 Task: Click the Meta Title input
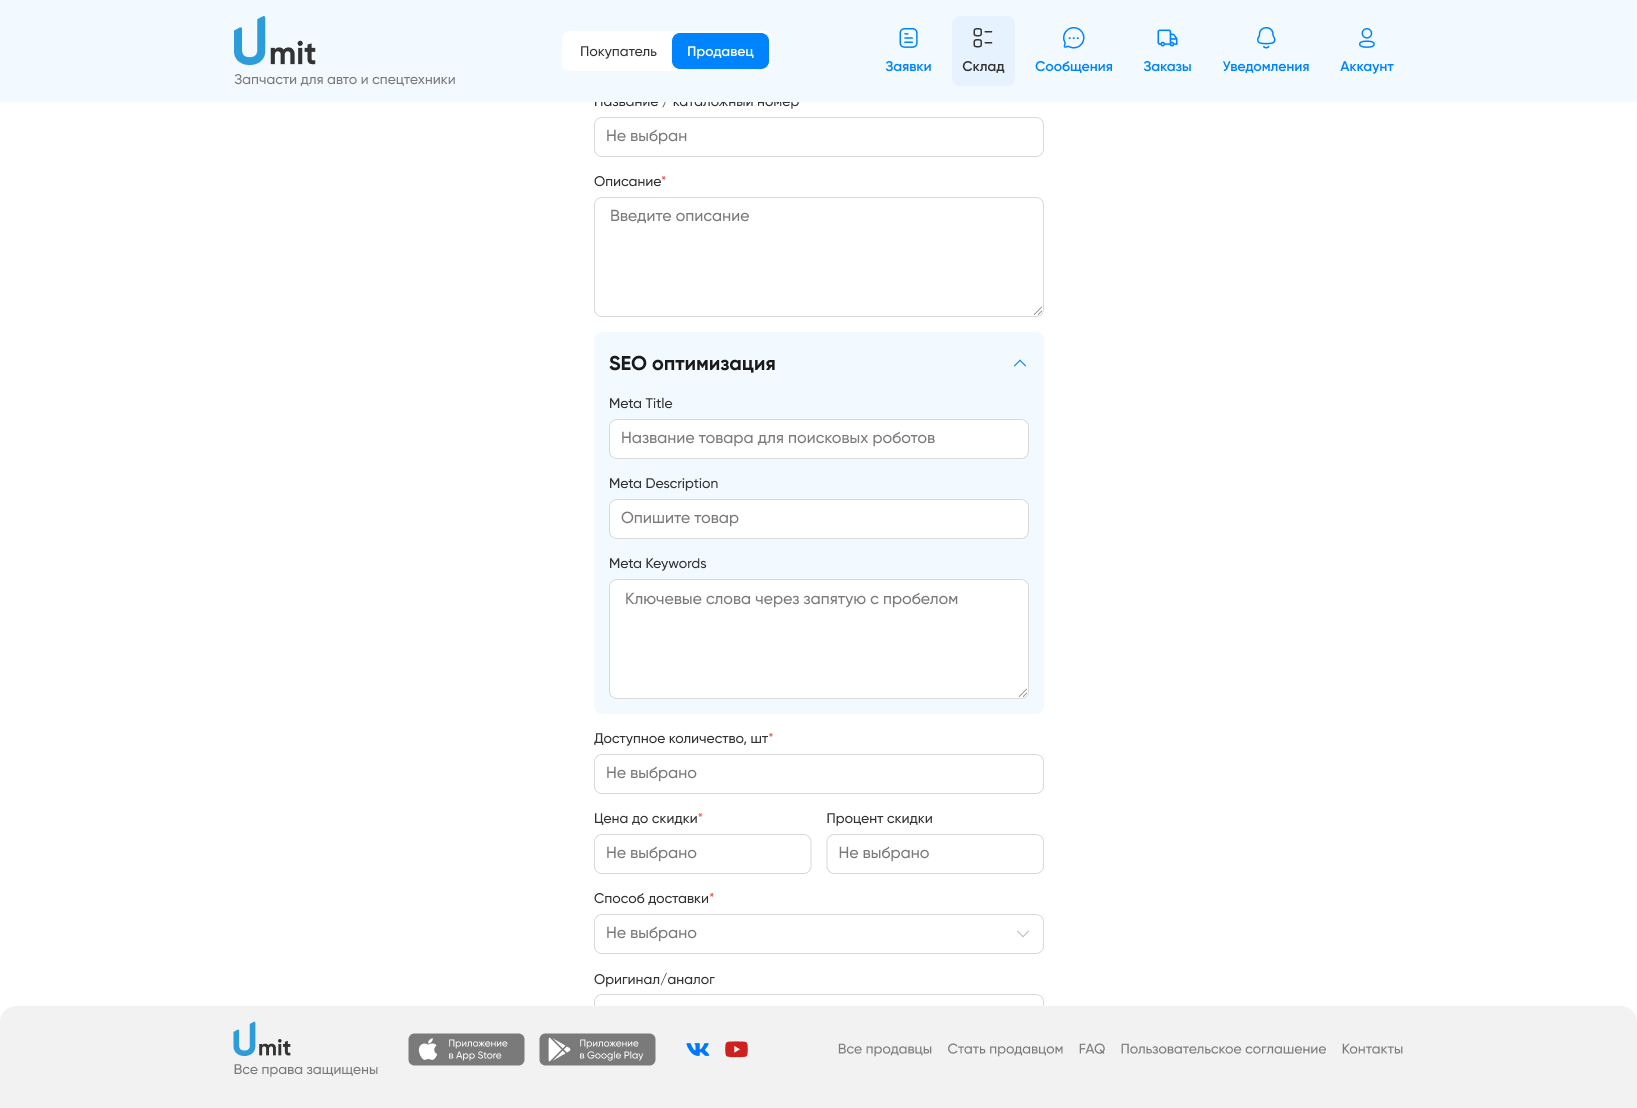(819, 439)
